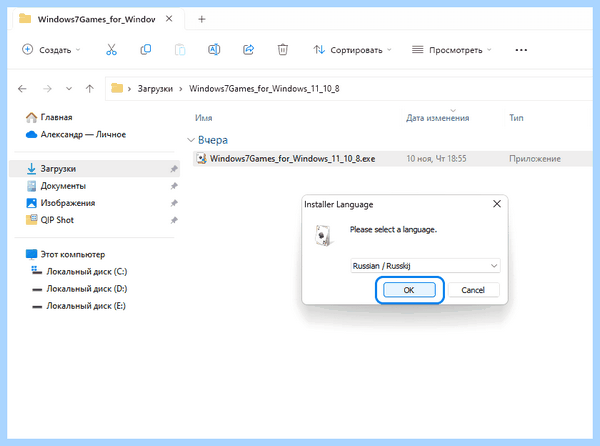Close the Windows7Games tab

(x=169, y=19)
